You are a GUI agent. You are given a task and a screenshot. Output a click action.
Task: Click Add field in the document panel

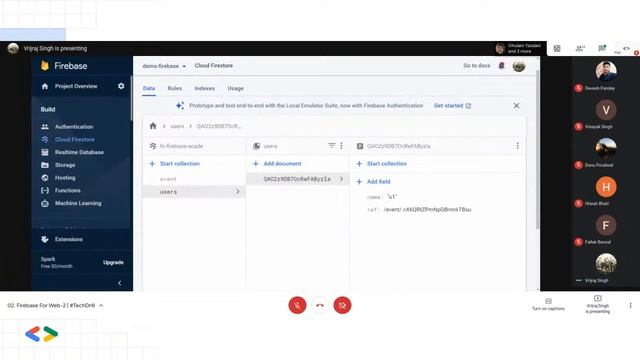tap(373, 182)
